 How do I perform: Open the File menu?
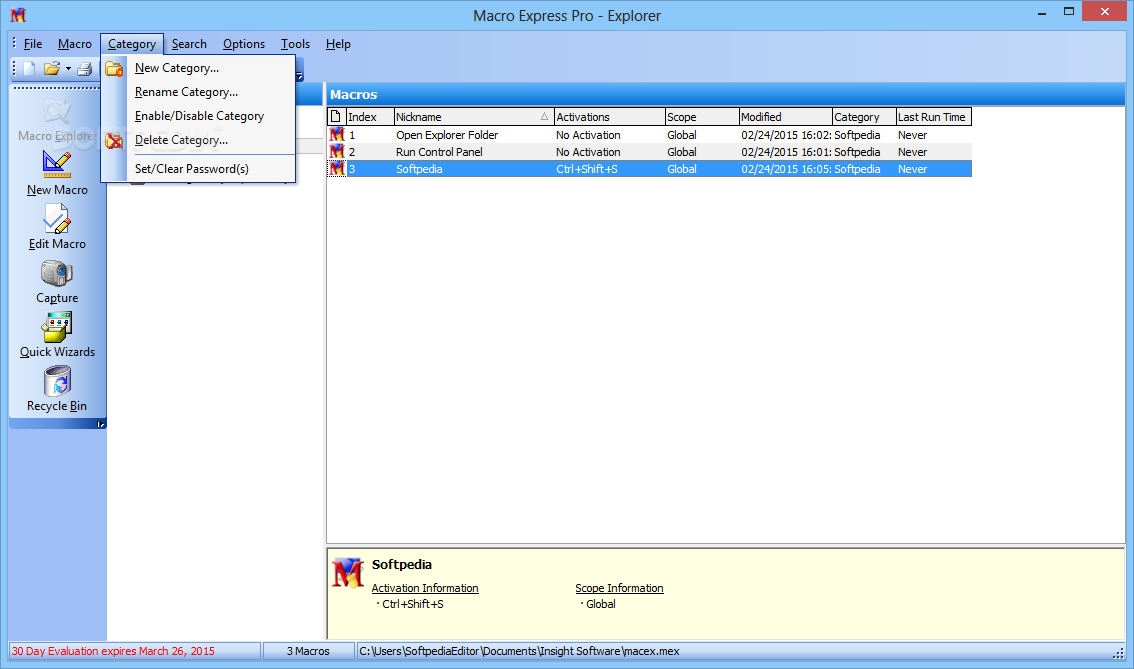pyautogui.click(x=33, y=44)
